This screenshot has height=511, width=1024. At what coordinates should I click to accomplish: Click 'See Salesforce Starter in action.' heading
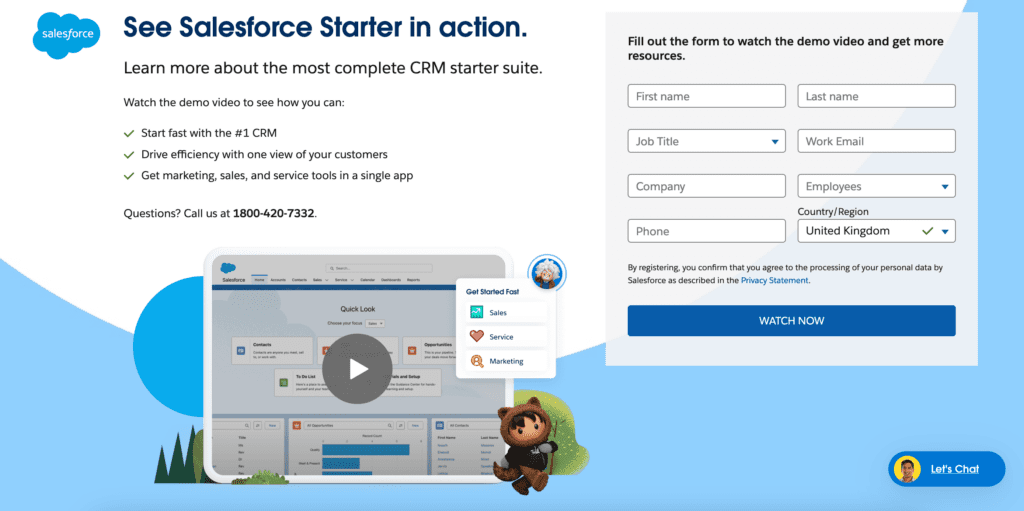[x=325, y=27]
